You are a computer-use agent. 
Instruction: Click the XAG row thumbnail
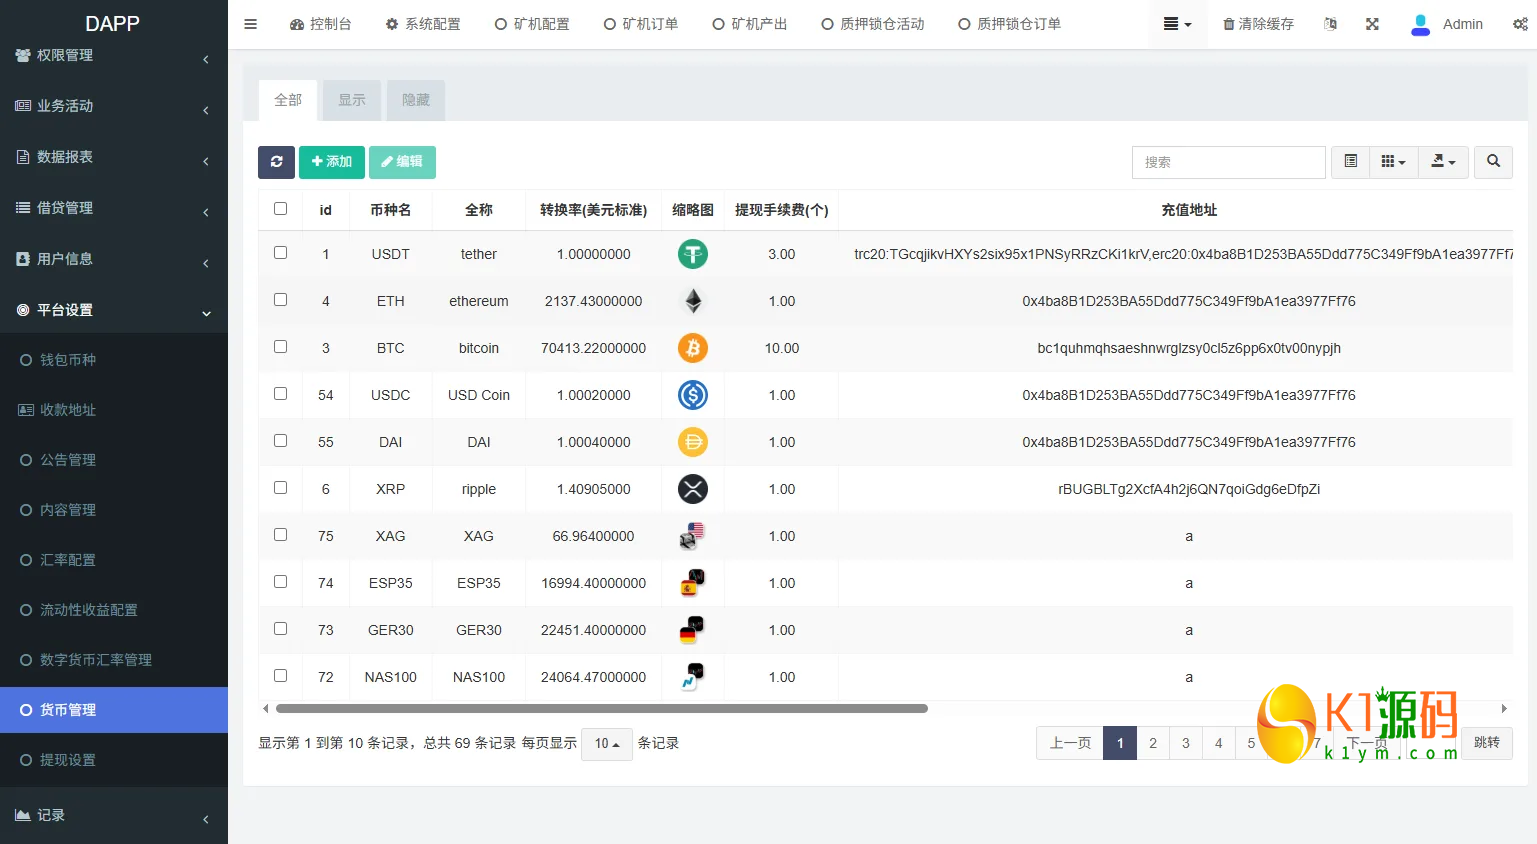pyautogui.click(x=693, y=536)
